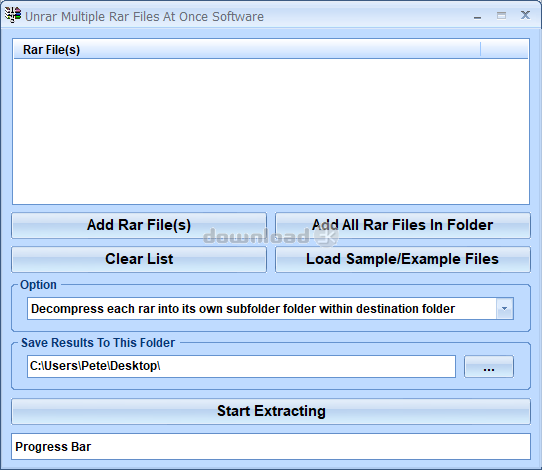Browse for folder with the ... button
The width and height of the screenshot is (542, 470).
point(489,366)
